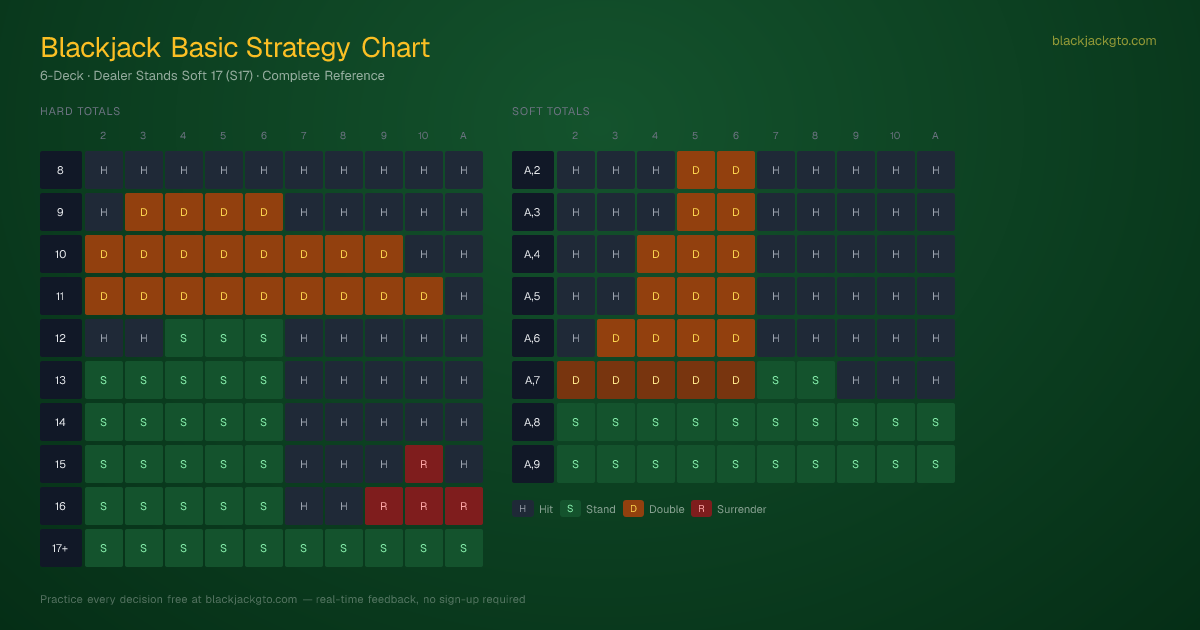Click the hard 10 versus dealer 9 double cell
1200x630 pixels.
pyautogui.click(x=384, y=254)
